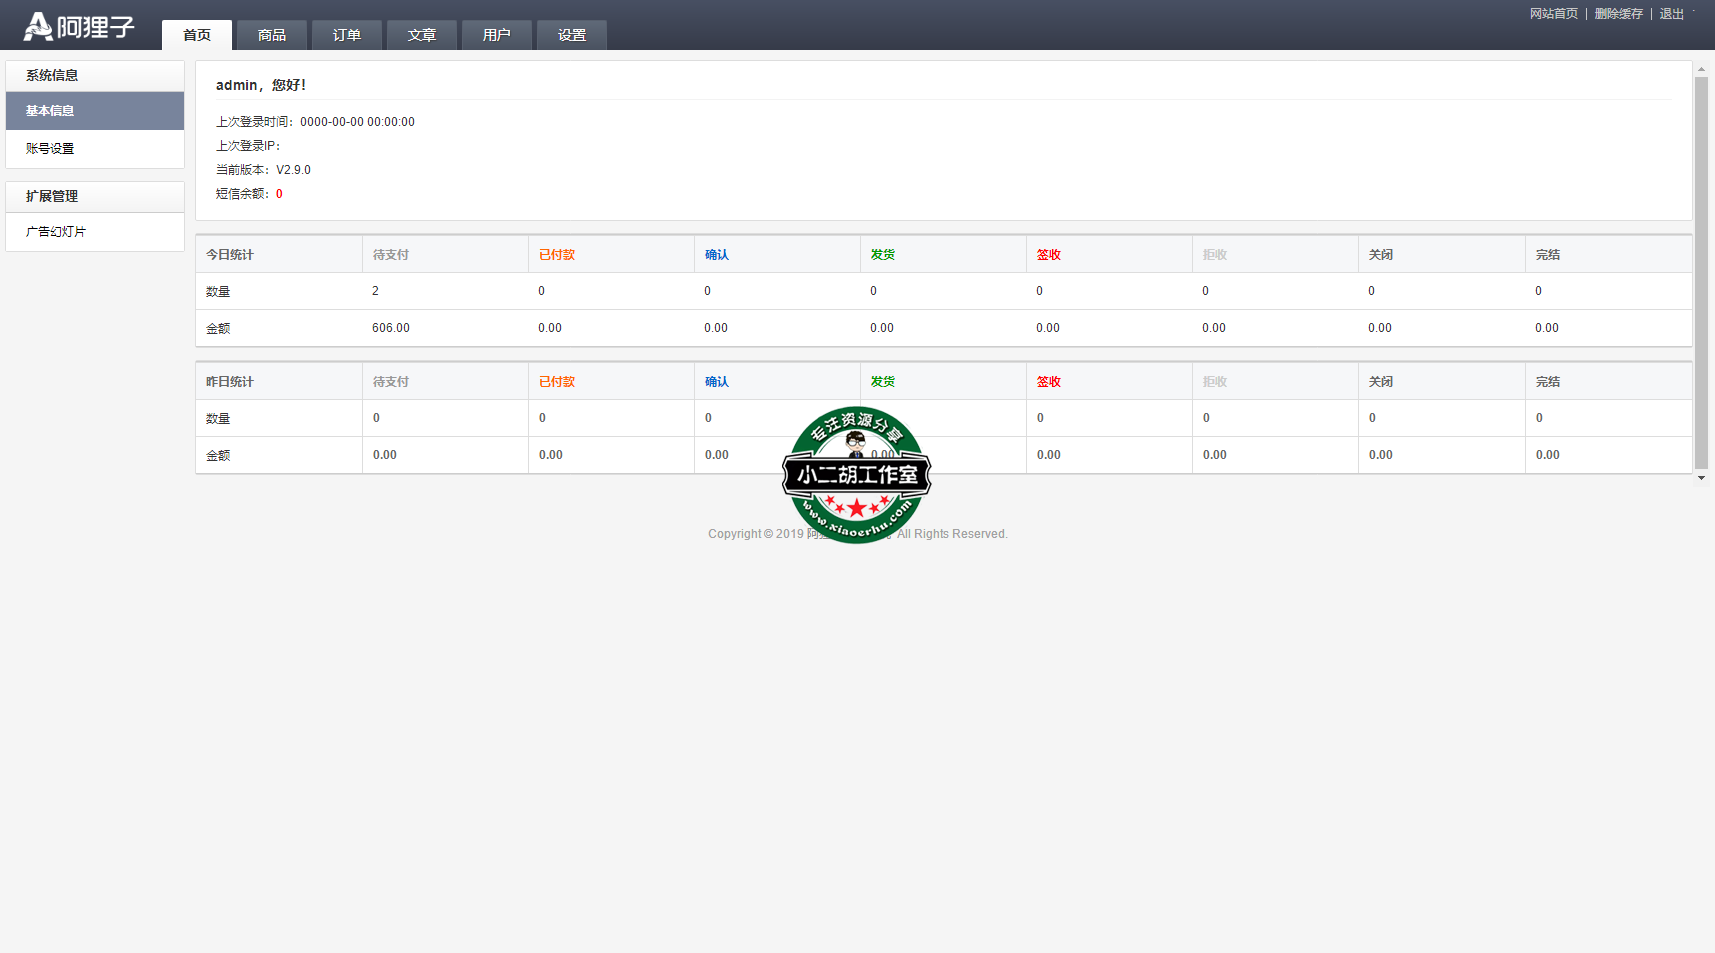Click the vertical scrollbar thumb
This screenshot has height=953, width=1715.
click(1701, 270)
